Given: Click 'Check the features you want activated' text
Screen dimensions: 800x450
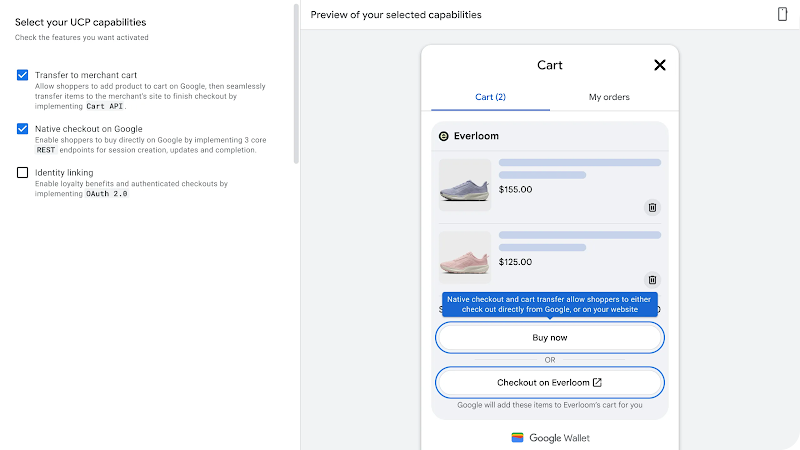Looking at the screenshot, I should (x=82, y=37).
